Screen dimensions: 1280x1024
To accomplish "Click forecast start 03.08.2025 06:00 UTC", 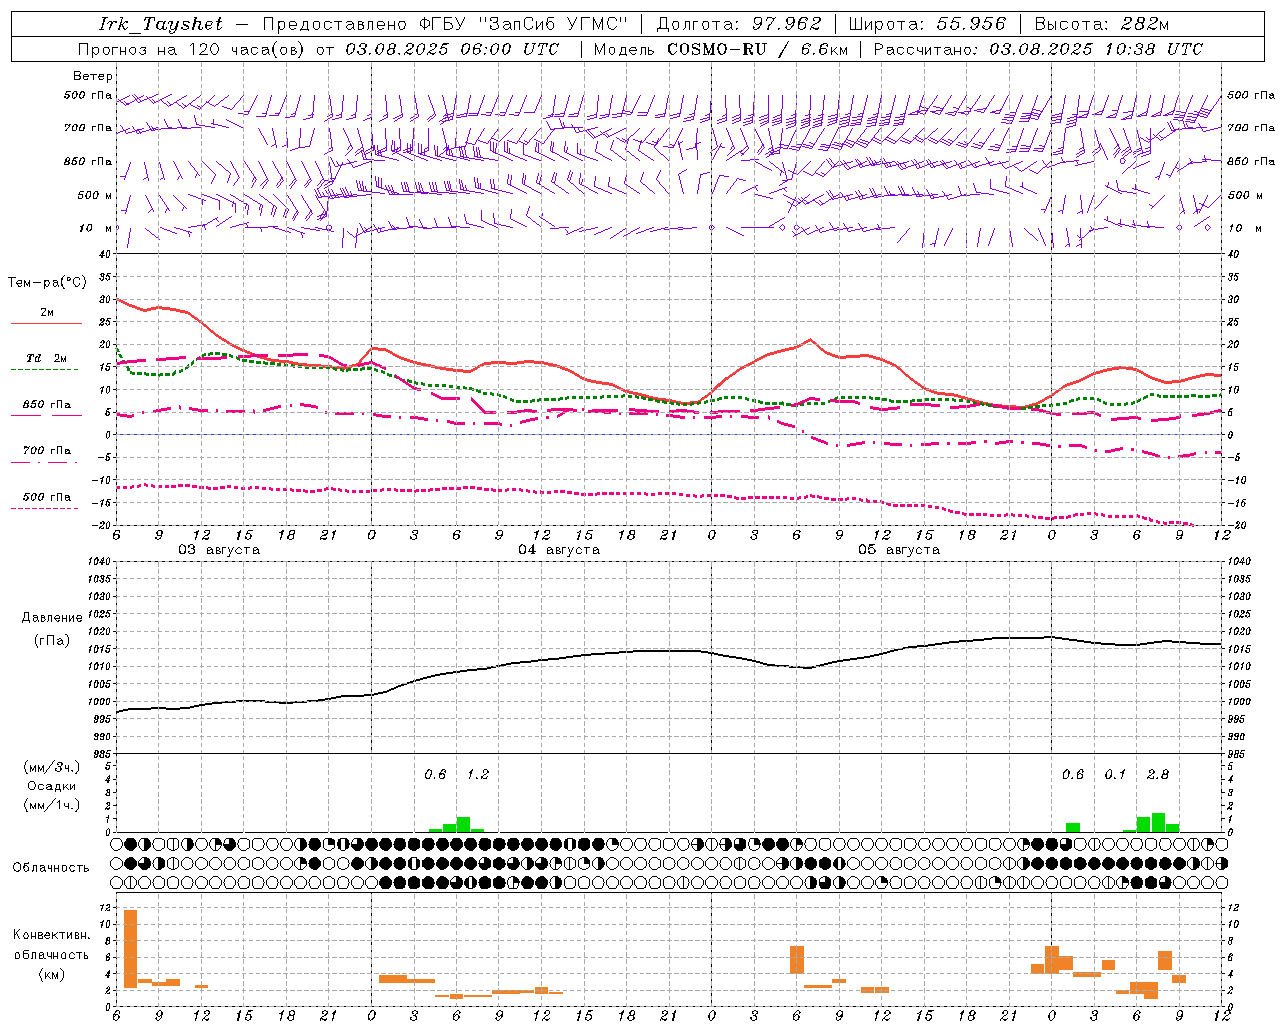I will pos(452,49).
